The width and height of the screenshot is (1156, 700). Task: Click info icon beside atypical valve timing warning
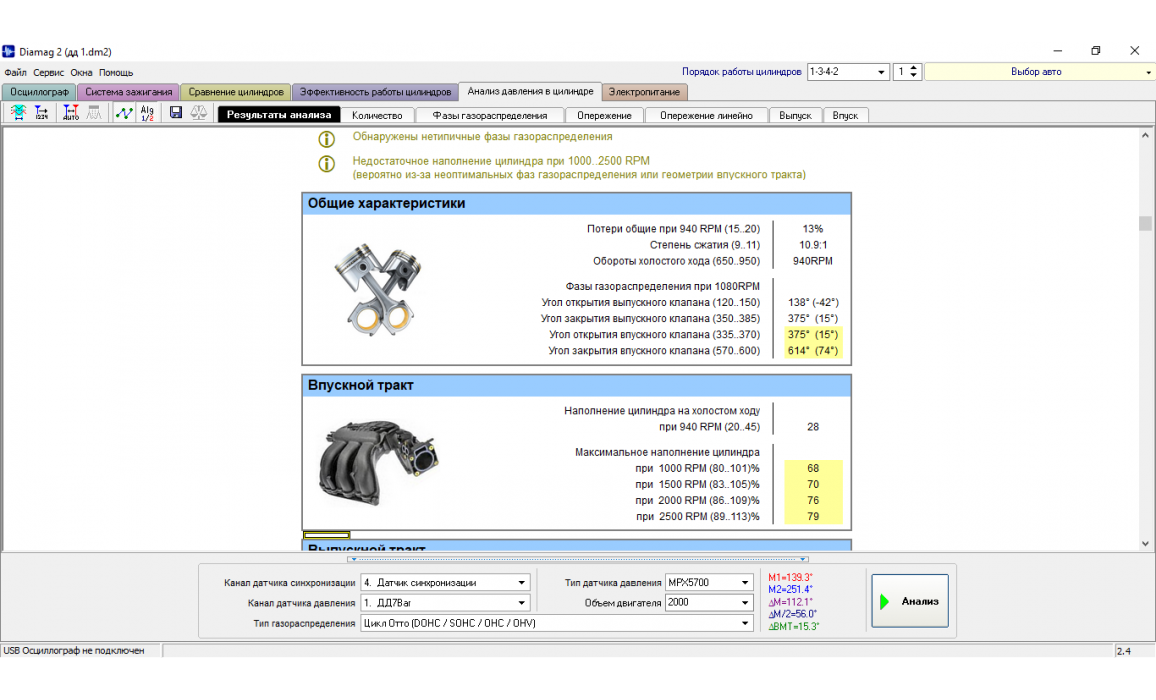click(326, 139)
